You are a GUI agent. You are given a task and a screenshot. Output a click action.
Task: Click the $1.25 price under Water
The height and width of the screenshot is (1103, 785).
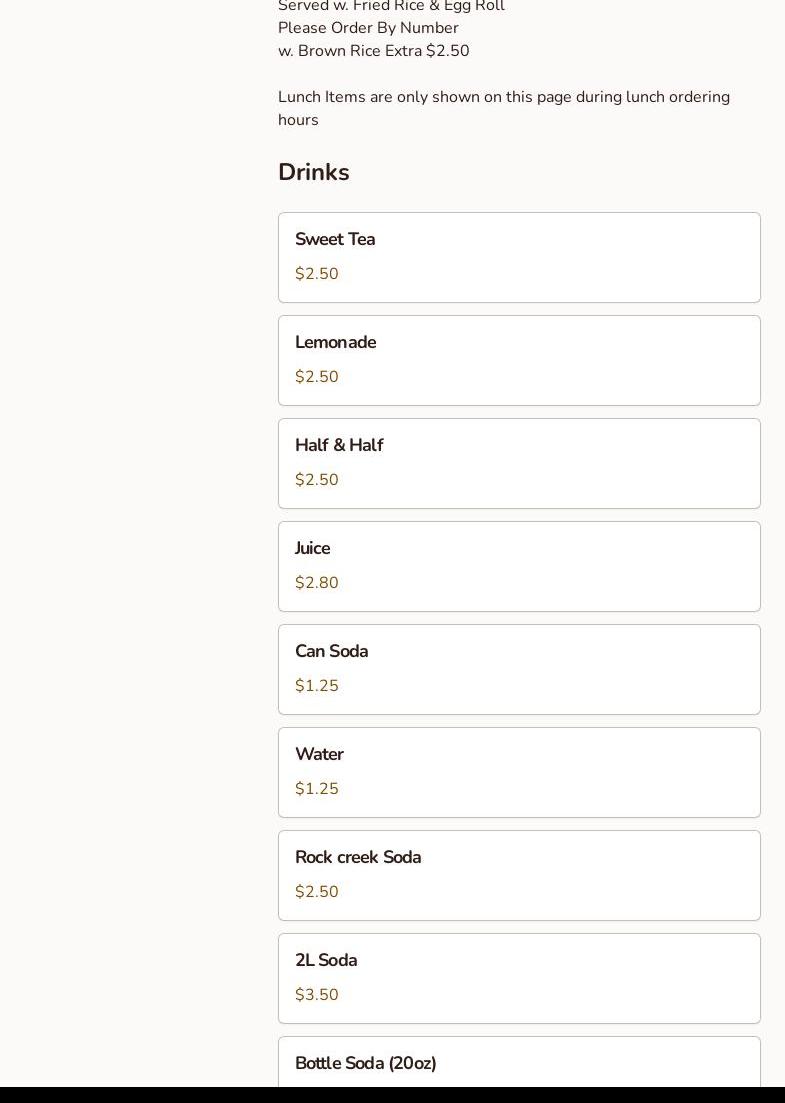317,789
